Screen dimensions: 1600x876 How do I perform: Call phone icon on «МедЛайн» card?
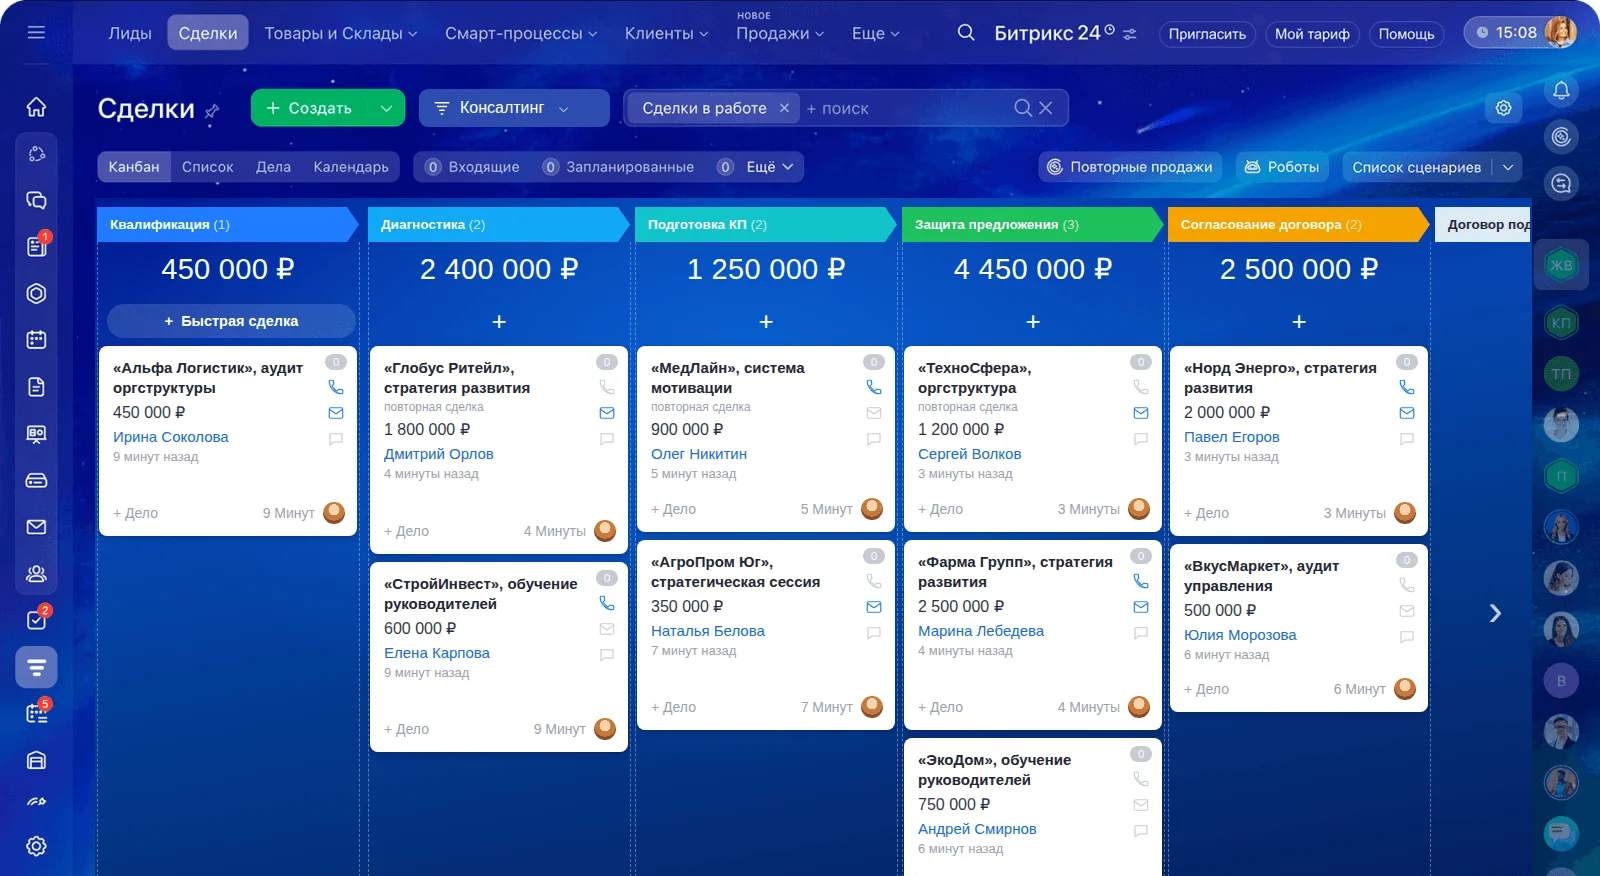click(x=874, y=387)
